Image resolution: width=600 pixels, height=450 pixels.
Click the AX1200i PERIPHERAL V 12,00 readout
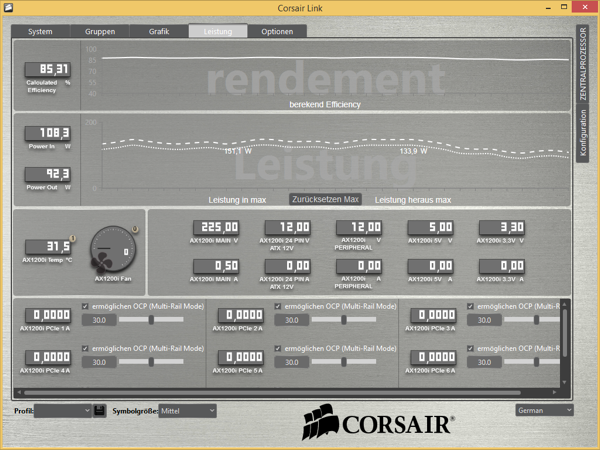click(x=359, y=227)
